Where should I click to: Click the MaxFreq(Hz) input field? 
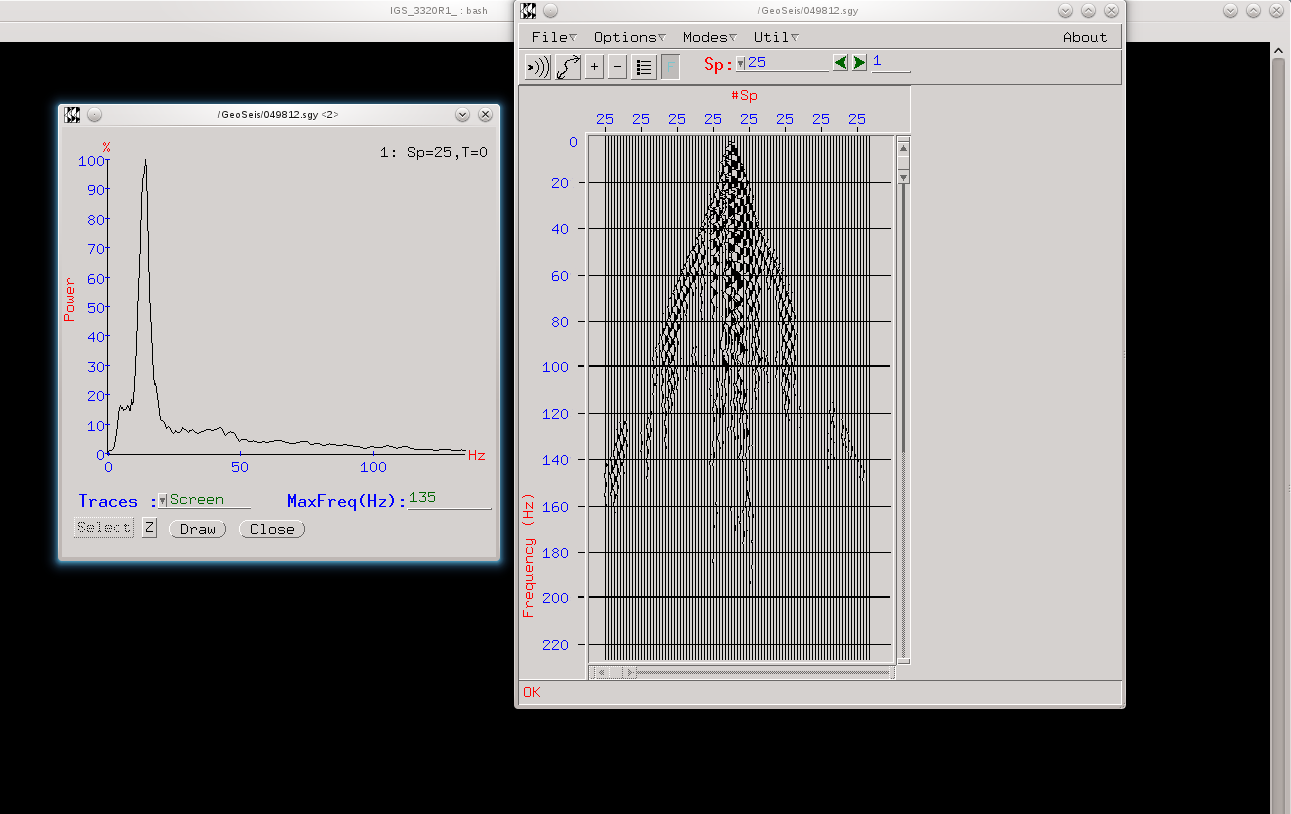point(449,499)
